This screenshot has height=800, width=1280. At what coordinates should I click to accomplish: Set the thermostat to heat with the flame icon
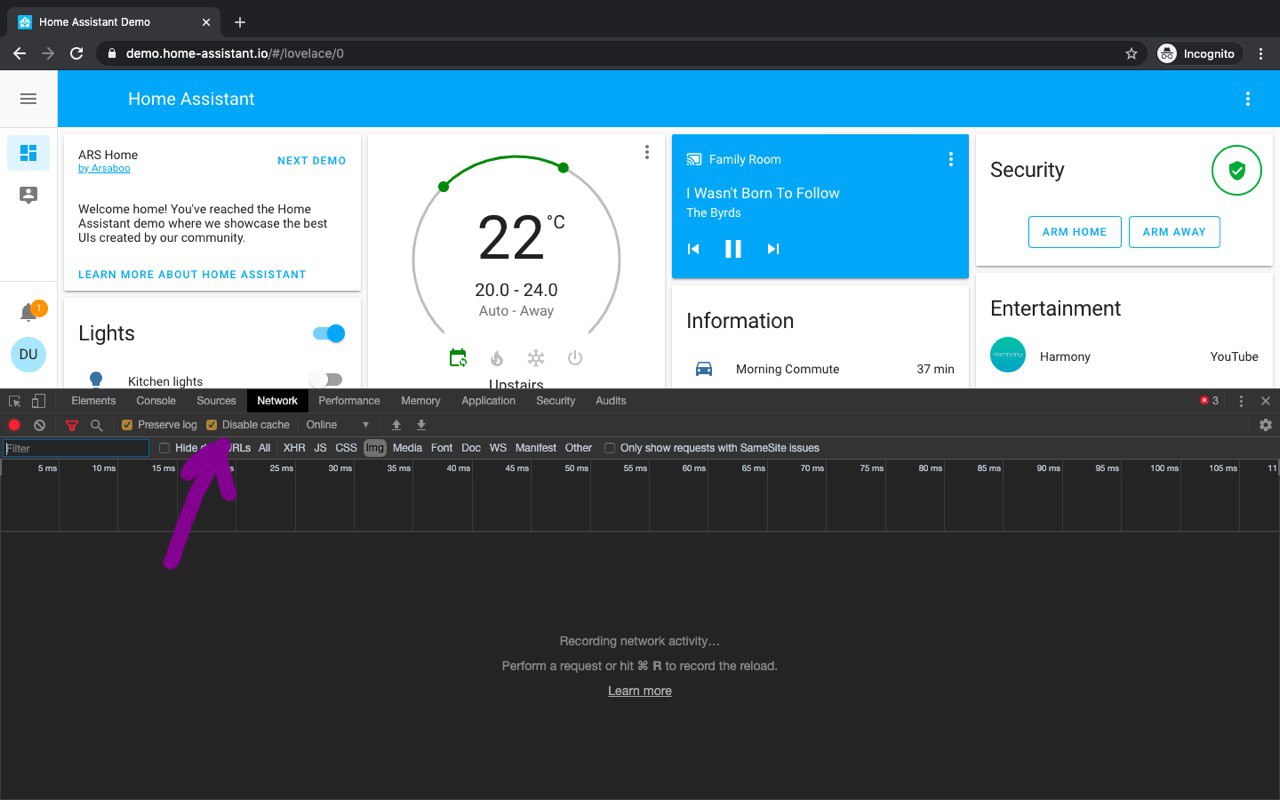click(497, 358)
